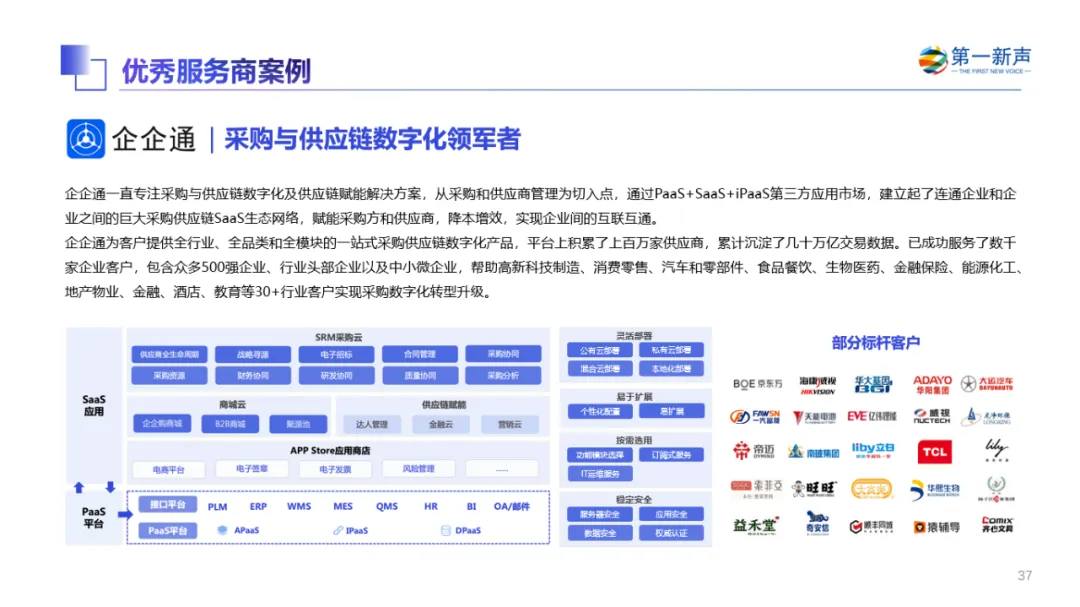Click the 个性化配置 box

600,411
